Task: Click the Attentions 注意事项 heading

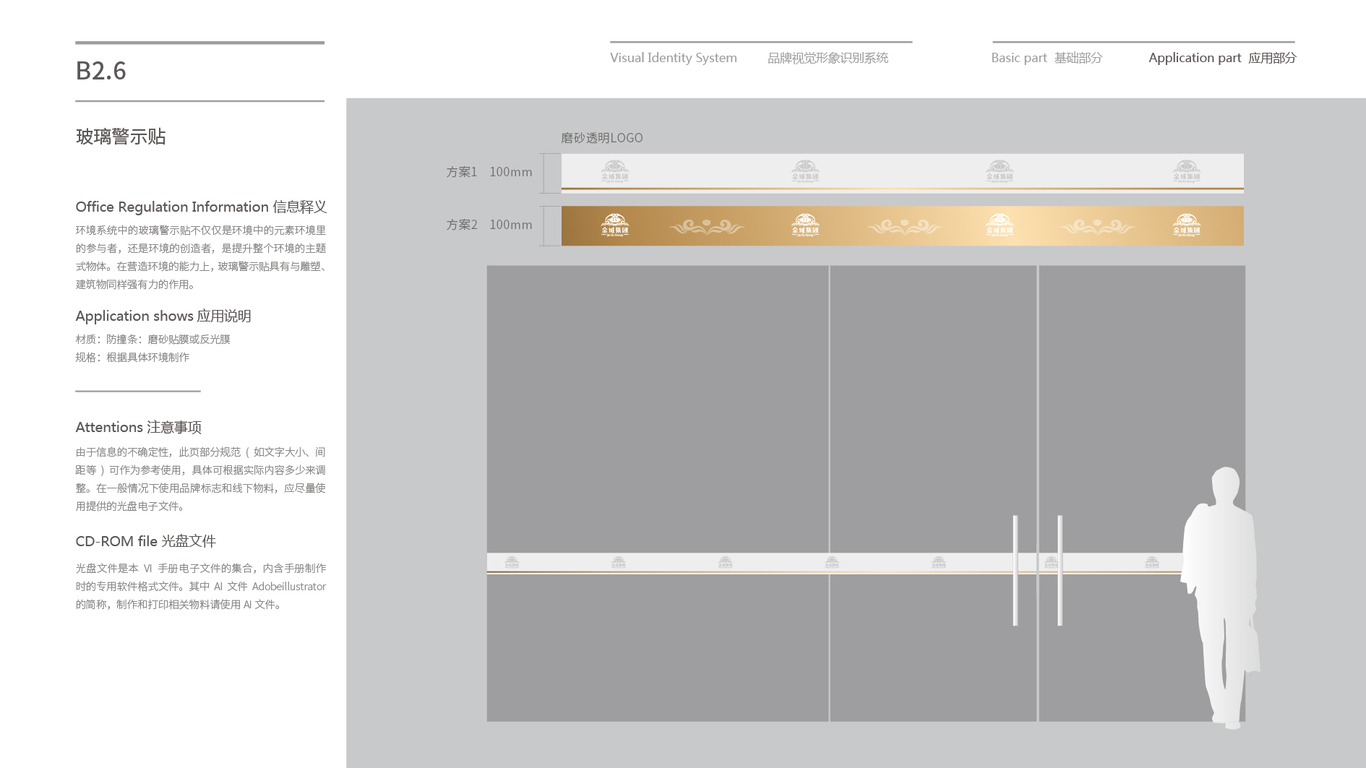Action: [x=138, y=427]
